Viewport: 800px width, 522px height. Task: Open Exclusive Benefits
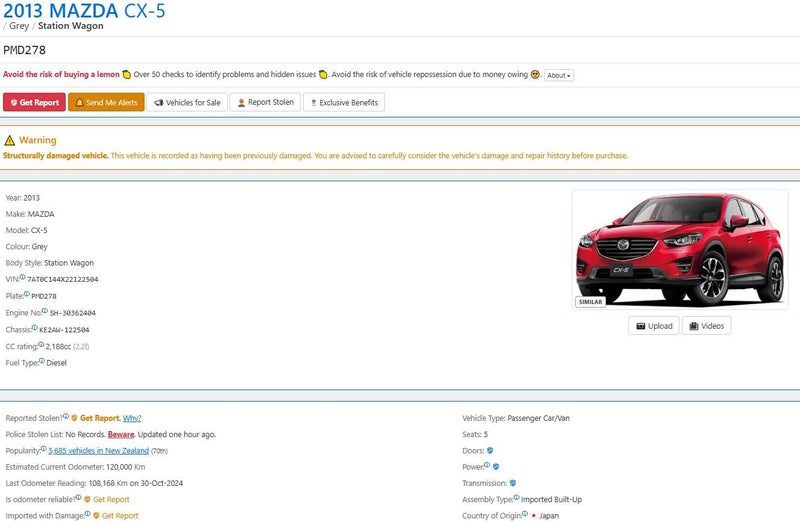[x=343, y=102]
